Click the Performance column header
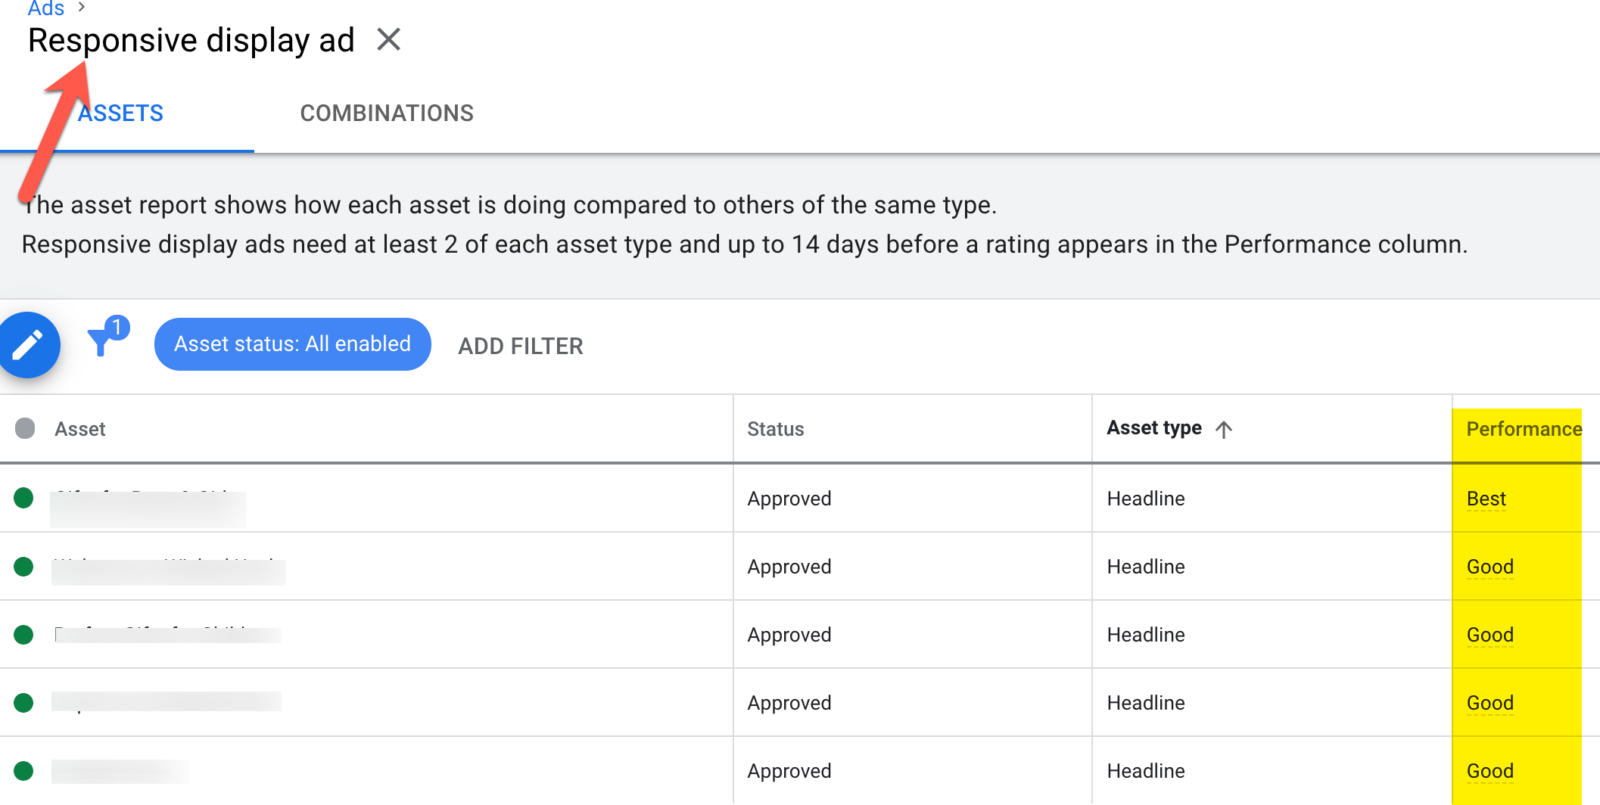The width and height of the screenshot is (1600, 805). pos(1523,429)
